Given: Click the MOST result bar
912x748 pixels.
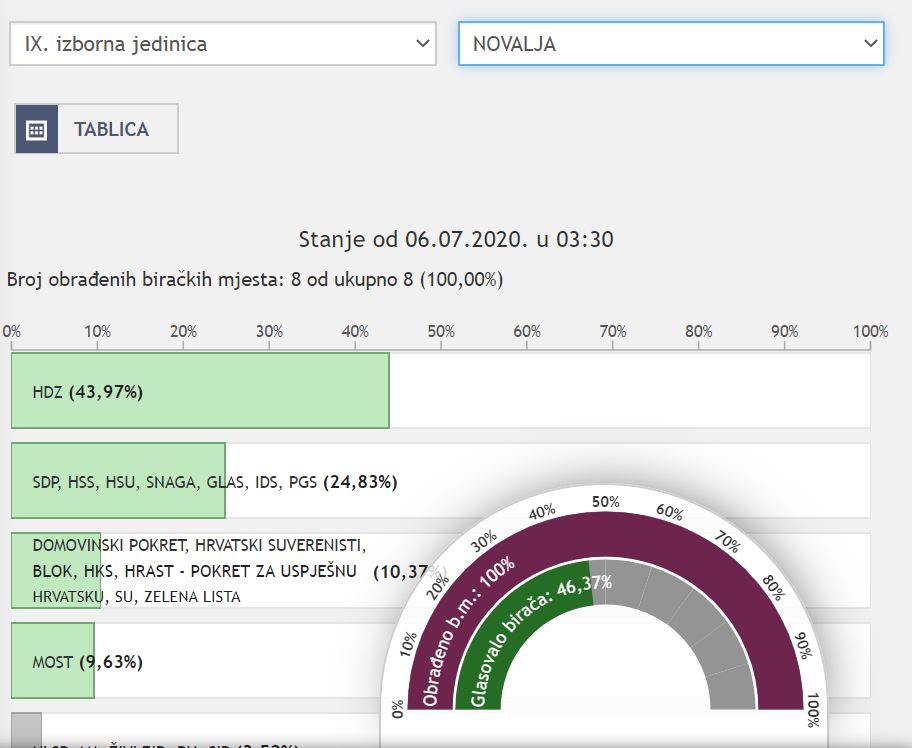Looking at the screenshot, I should tap(52, 661).
